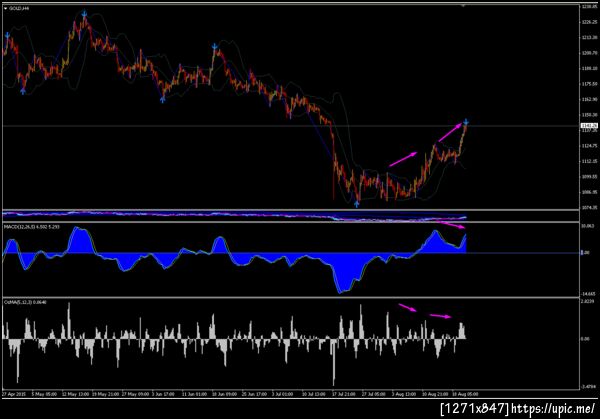Click the 3 Jul 01:00 time label
The width and height of the screenshot is (600, 419).
(283, 394)
